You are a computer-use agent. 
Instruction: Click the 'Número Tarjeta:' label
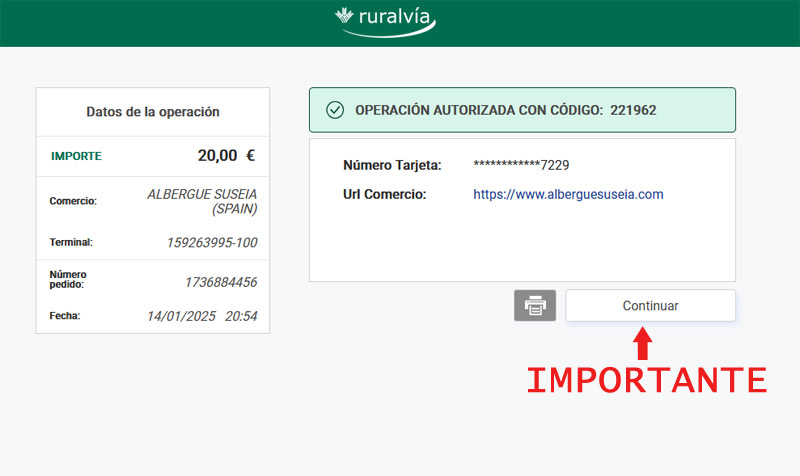[x=392, y=165]
